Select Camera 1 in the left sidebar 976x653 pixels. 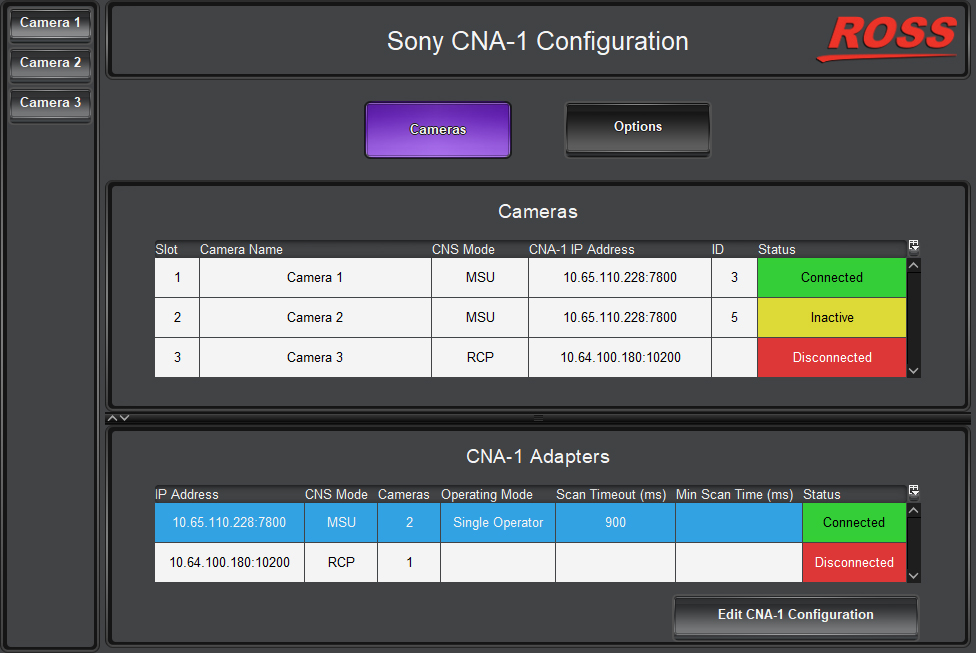coord(51,23)
